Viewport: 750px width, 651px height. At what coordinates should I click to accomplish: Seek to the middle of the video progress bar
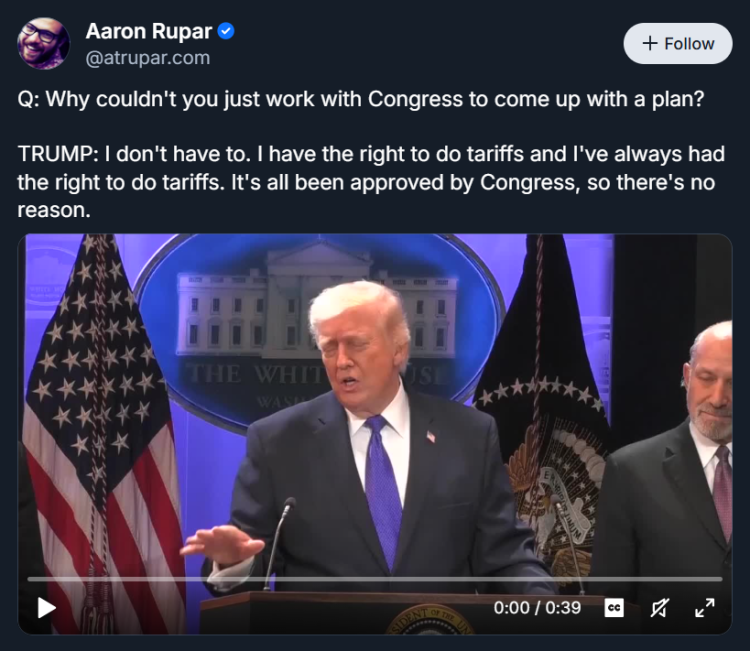click(x=375, y=579)
